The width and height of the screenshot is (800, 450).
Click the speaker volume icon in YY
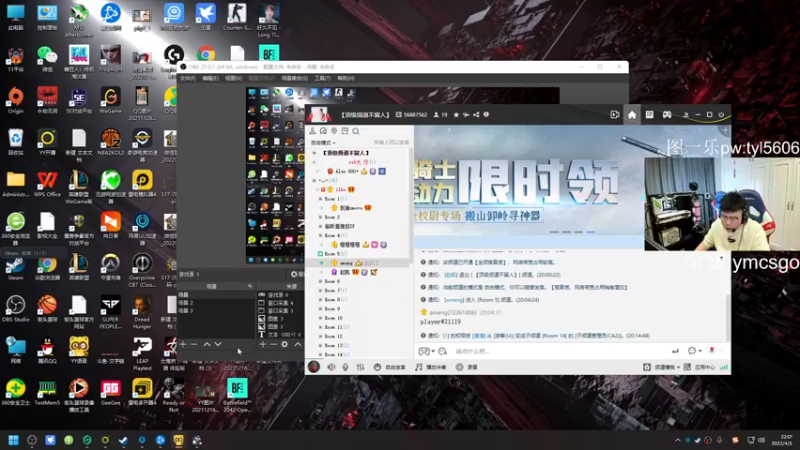coord(332,367)
